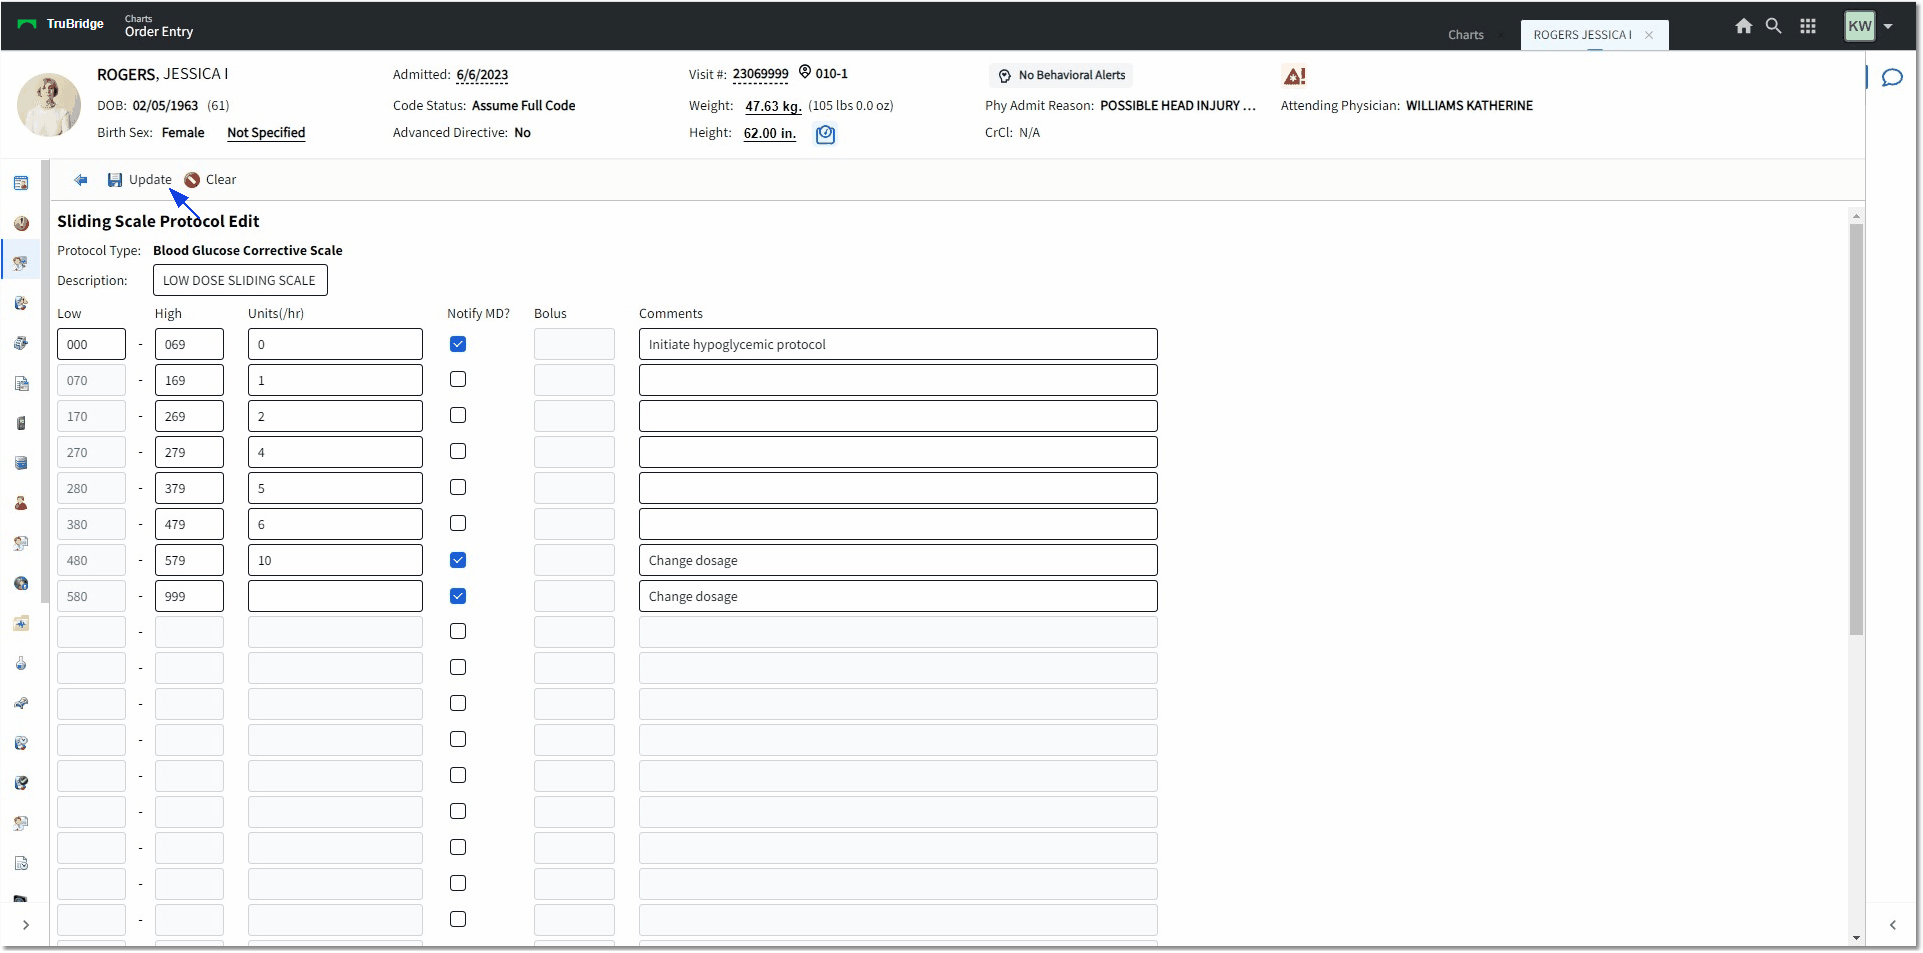Select the highlighted doctor sidebar icon
1923x953 pixels.
point(21,263)
